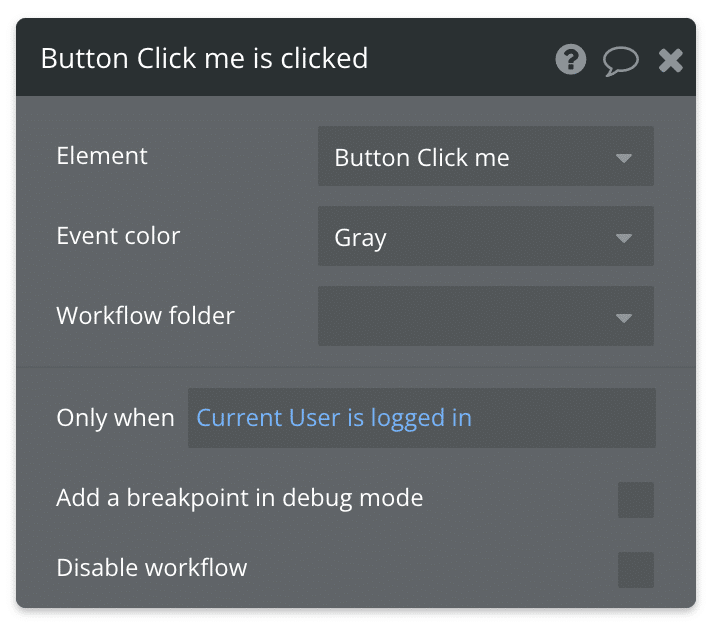The width and height of the screenshot is (716, 624).
Task: Tick the Disable workflow checkbox
Action: [636, 570]
